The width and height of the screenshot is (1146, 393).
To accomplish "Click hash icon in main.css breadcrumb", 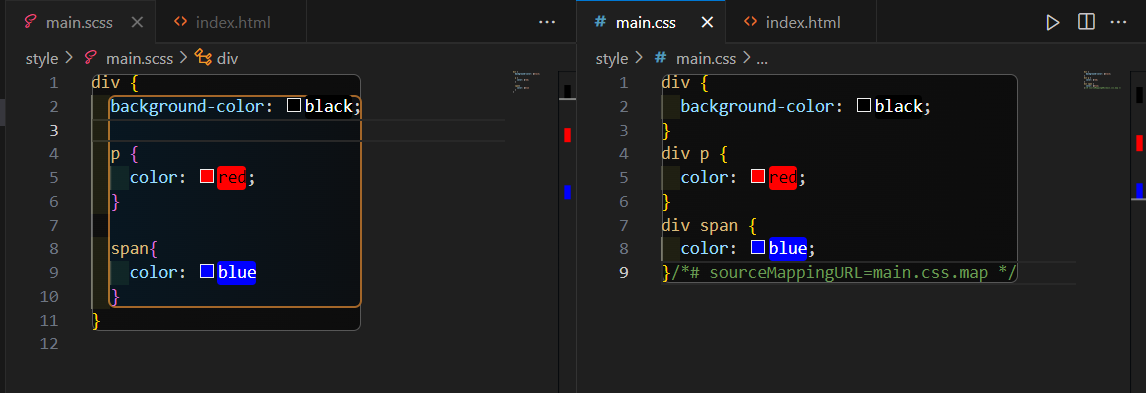I will pos(660,58).
